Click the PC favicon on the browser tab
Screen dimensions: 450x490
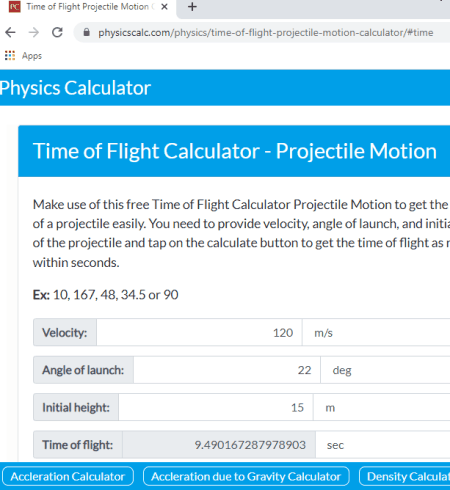[x=14, y=6]
